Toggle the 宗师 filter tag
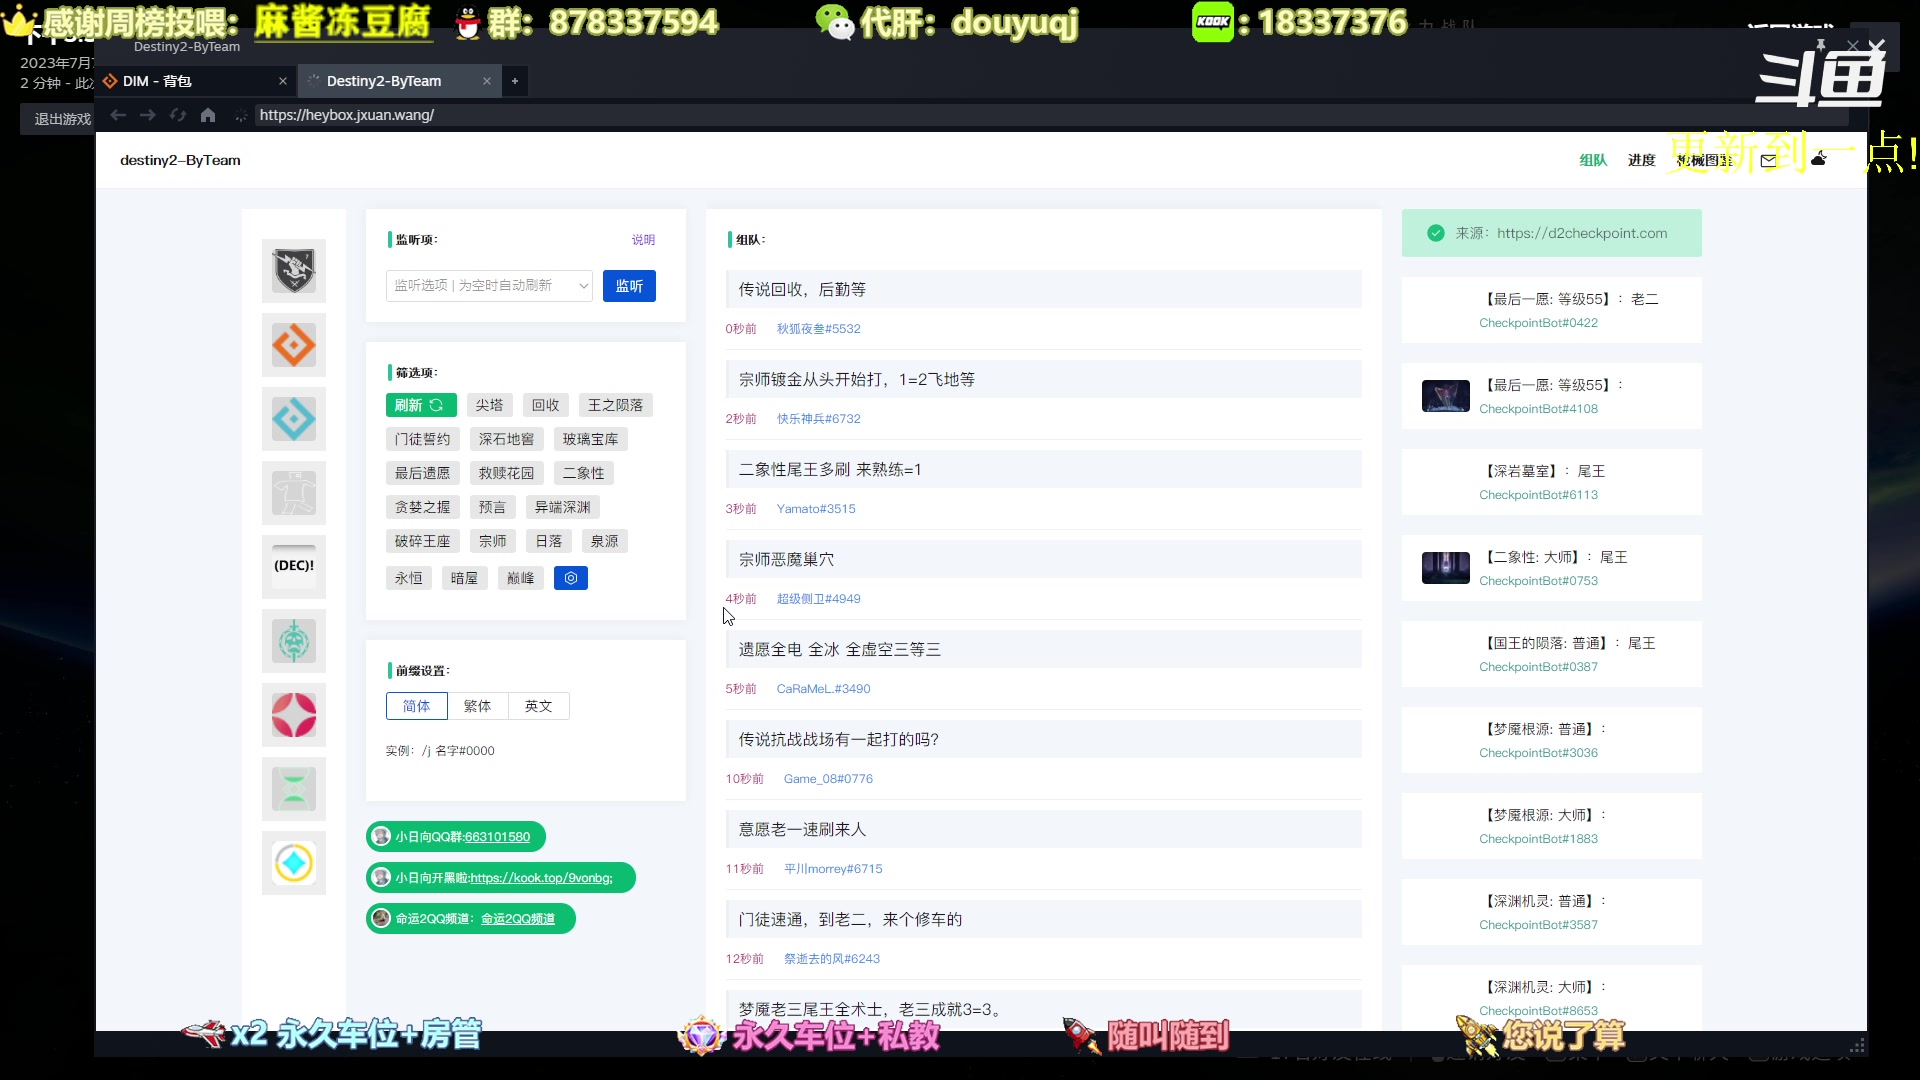Screen dimensions: 1920x1080 [493, 541]
